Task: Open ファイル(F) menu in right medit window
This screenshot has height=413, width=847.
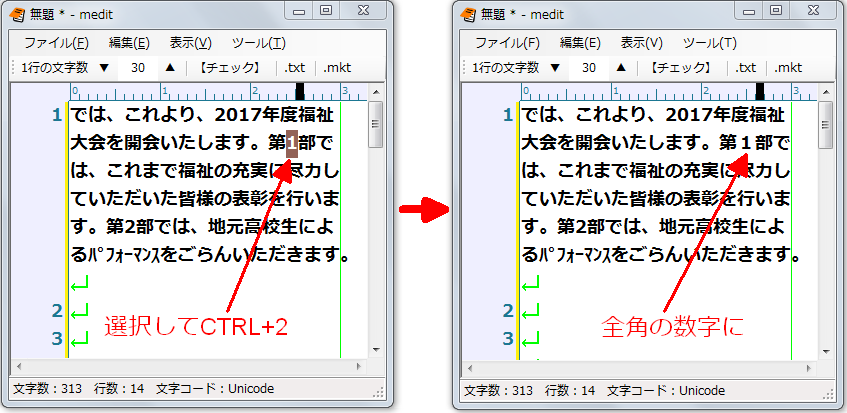Action: (507, 43)
